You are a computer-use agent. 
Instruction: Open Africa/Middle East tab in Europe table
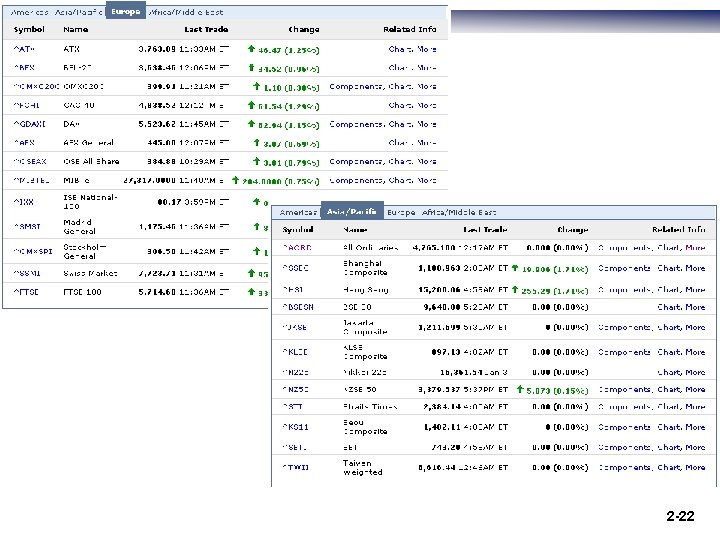(x=186, y=12)
